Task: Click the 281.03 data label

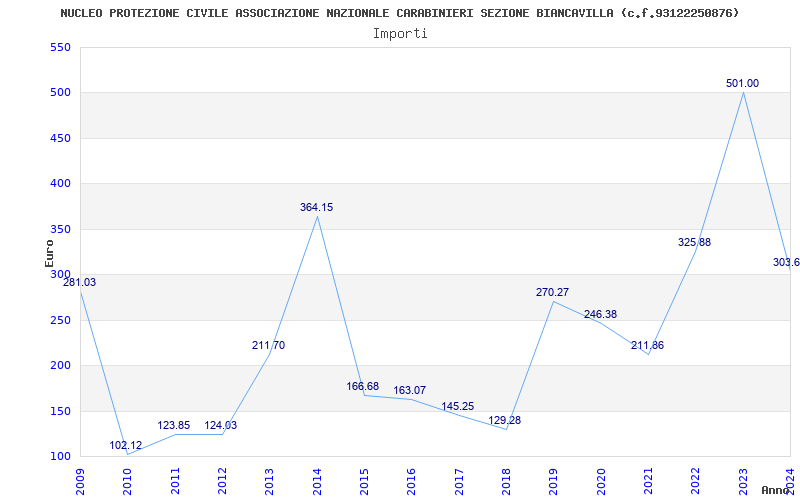Action: (x=80, y=283)
